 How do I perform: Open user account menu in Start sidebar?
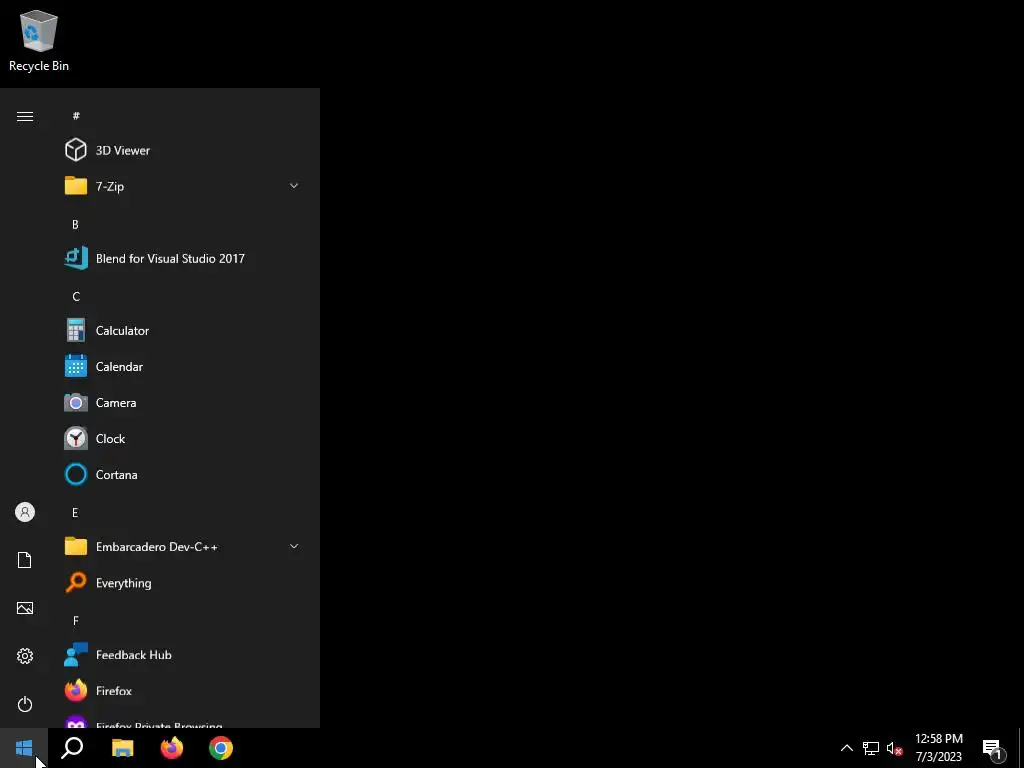point(25,512)
